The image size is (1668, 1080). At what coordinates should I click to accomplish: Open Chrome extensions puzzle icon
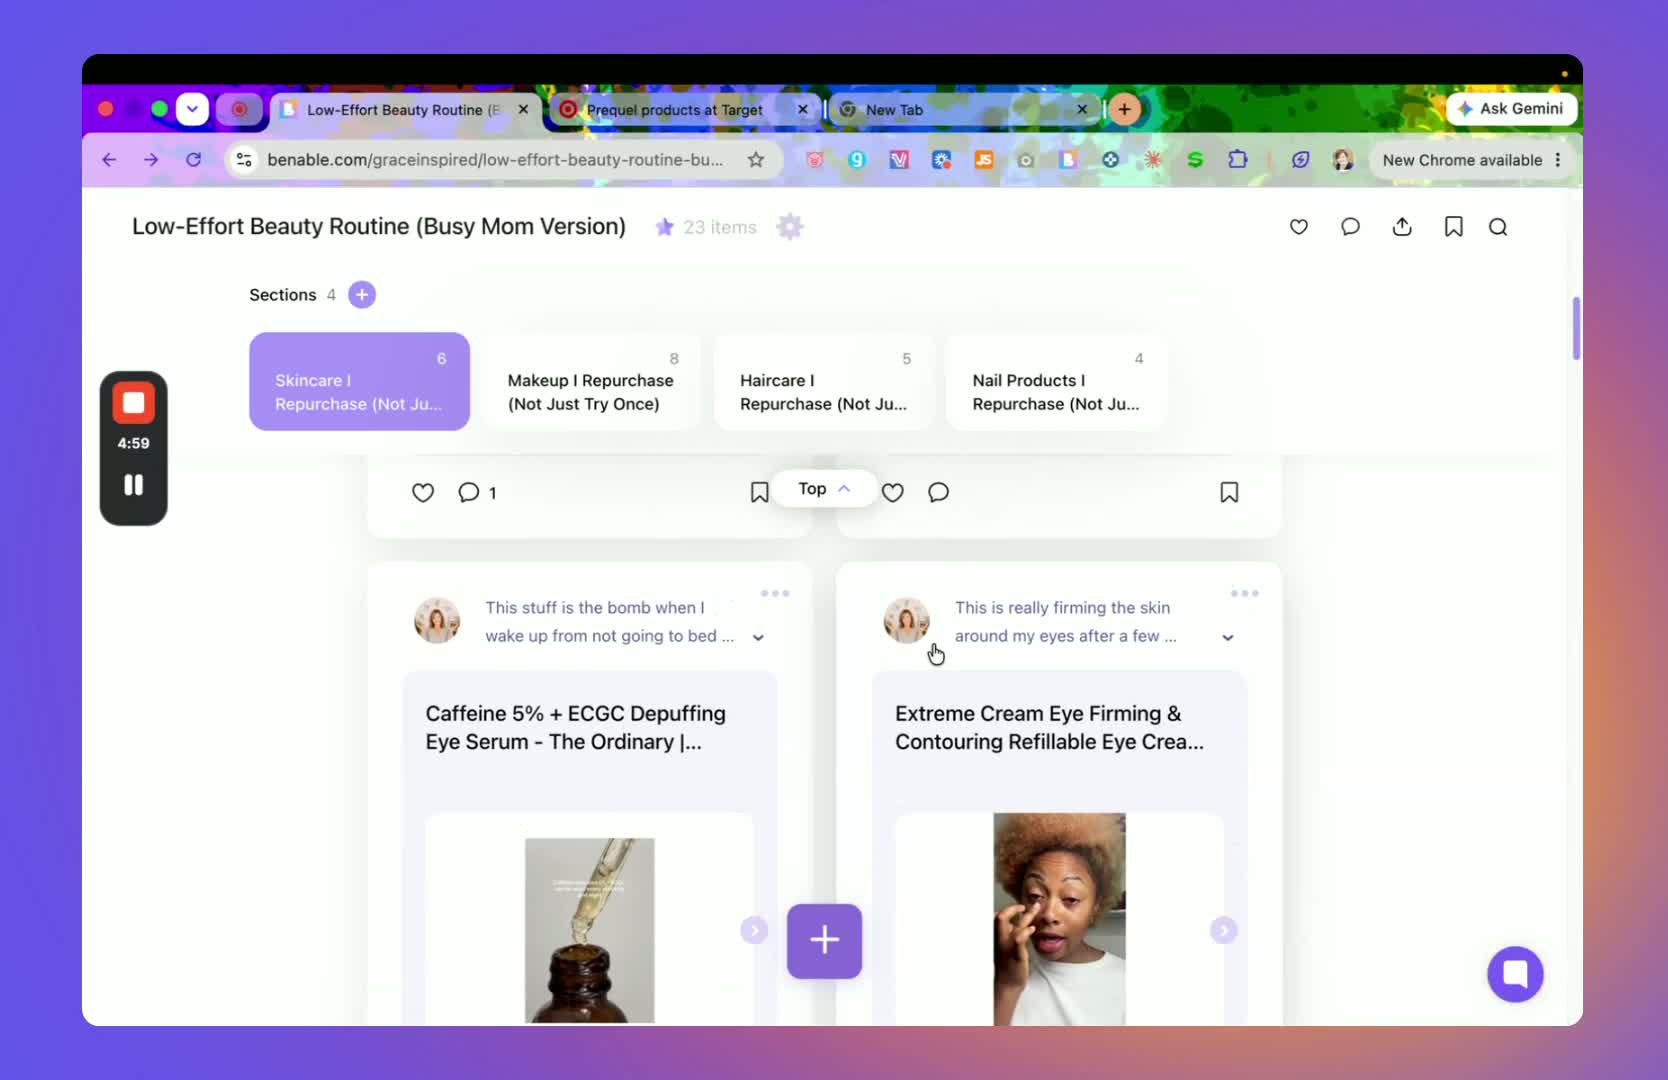tap(1238, 160)
